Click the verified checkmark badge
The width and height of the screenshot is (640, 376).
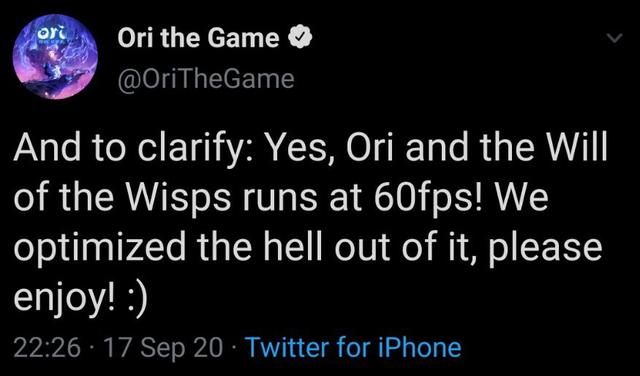point(300,38)
